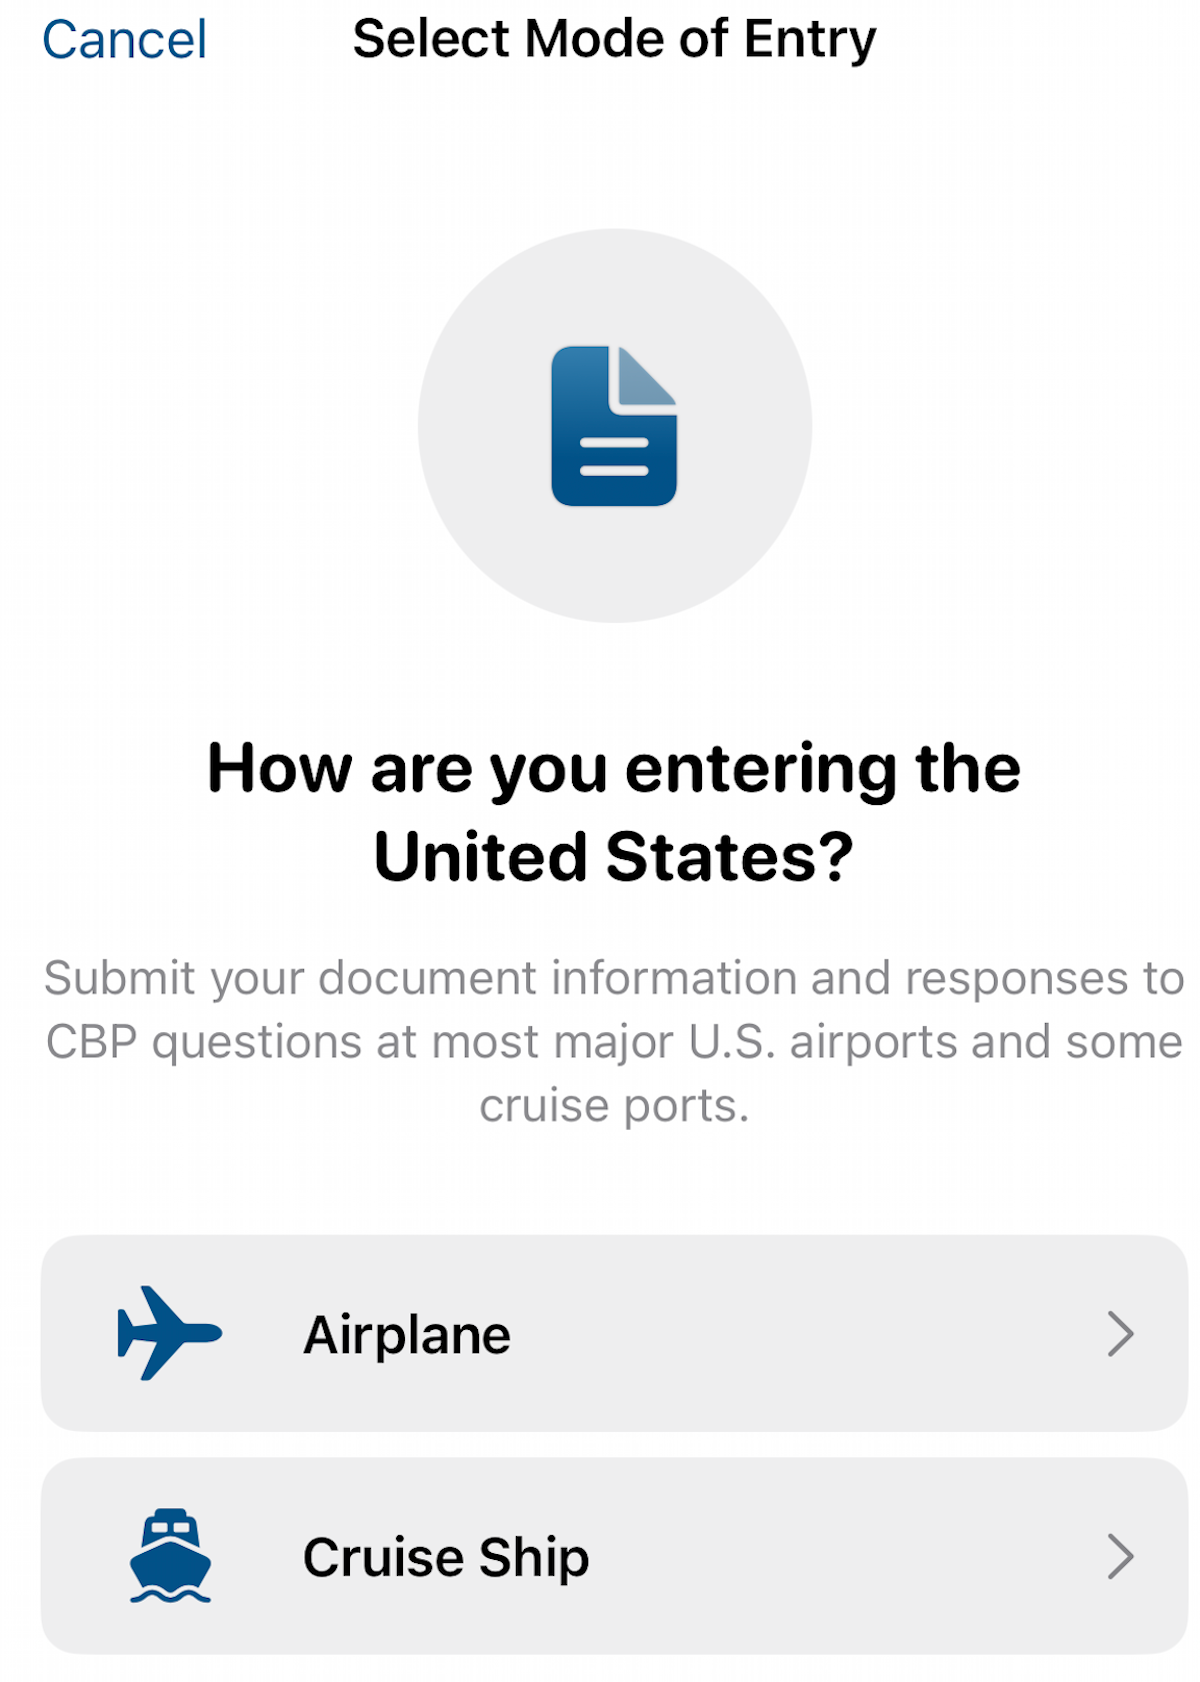The image size is (1200, 1682).
Task: Click the ship's cabin windows in the icon
Action: 168,1528
